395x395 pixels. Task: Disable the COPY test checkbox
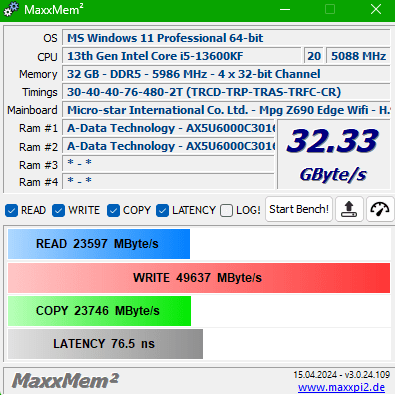(x=113, y=211)
